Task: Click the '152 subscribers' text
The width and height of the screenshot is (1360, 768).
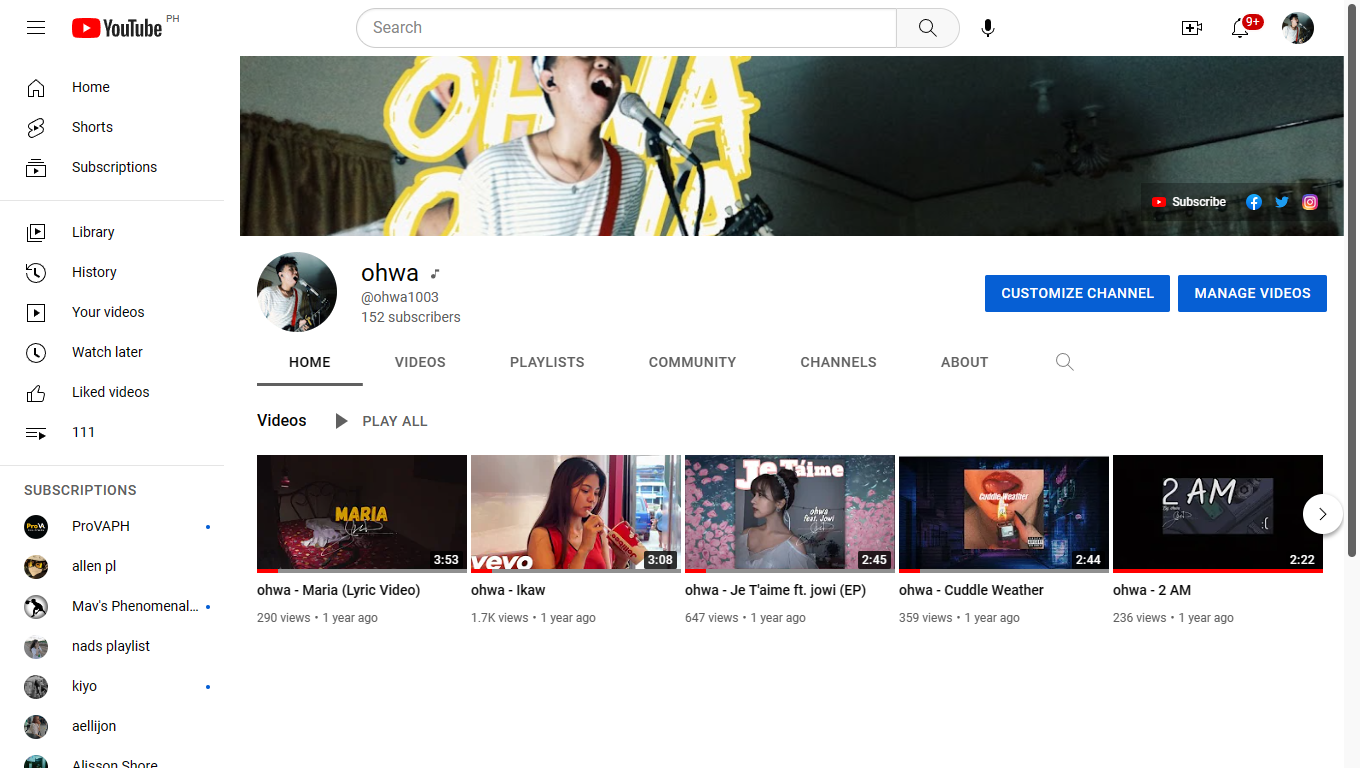Action: (x=411, y=317)
